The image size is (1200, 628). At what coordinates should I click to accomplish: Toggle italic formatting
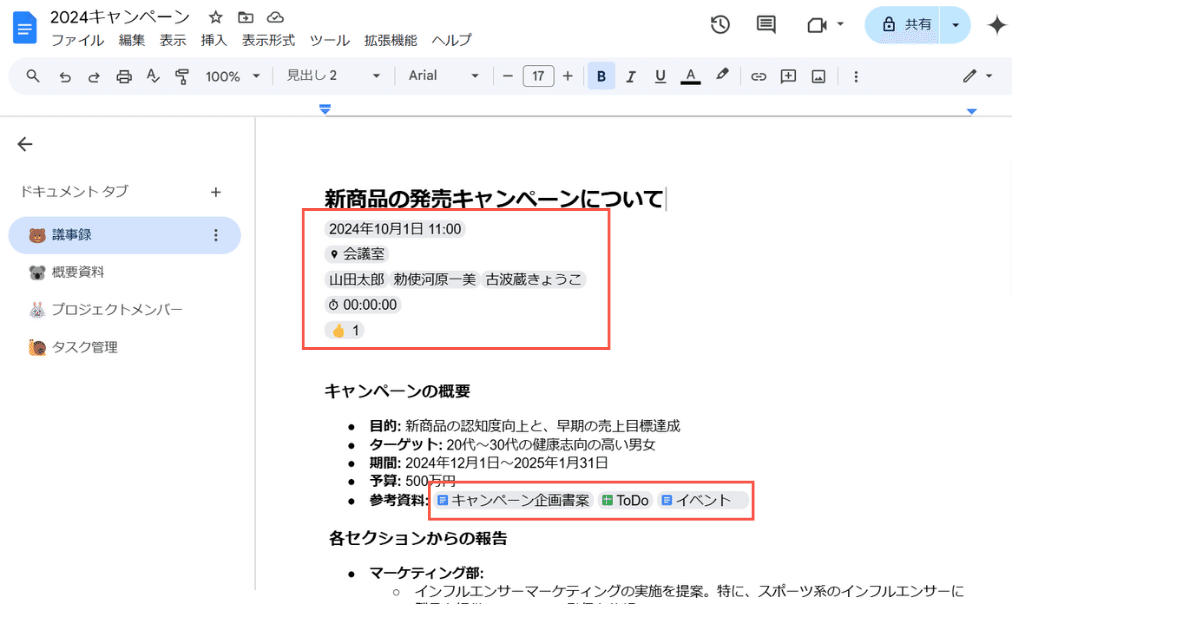pos(631,76)
